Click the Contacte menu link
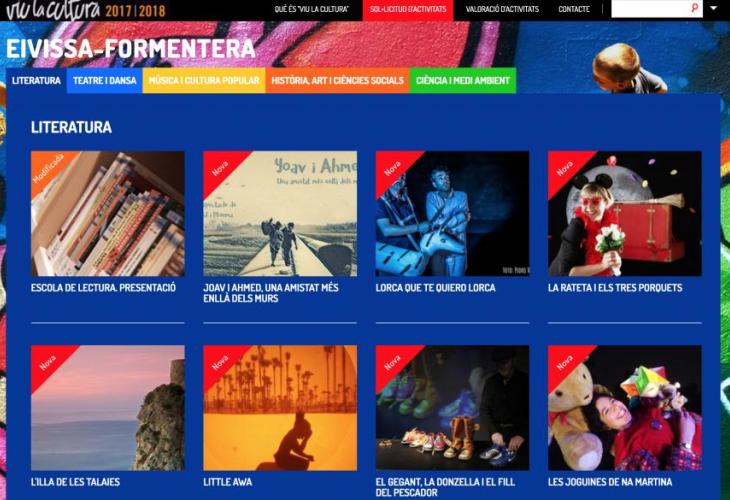 [574, 9]
